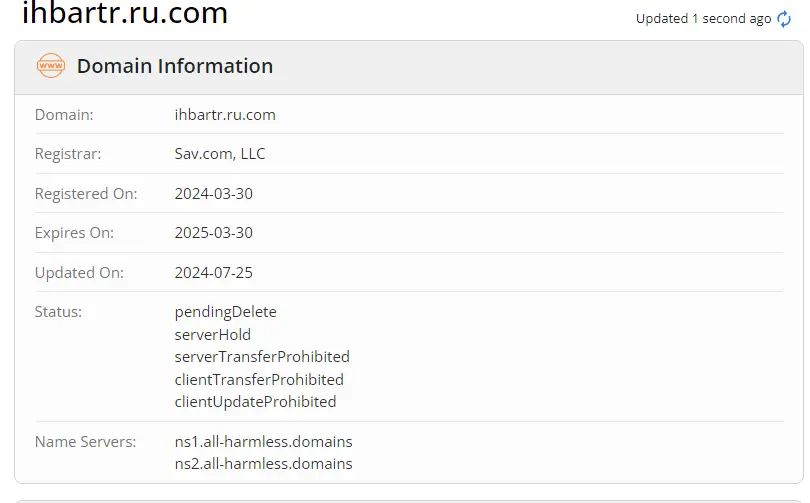Click the clientTransferProhibited status entry
Screen dimensions: 810x503
tap(259, 380)
